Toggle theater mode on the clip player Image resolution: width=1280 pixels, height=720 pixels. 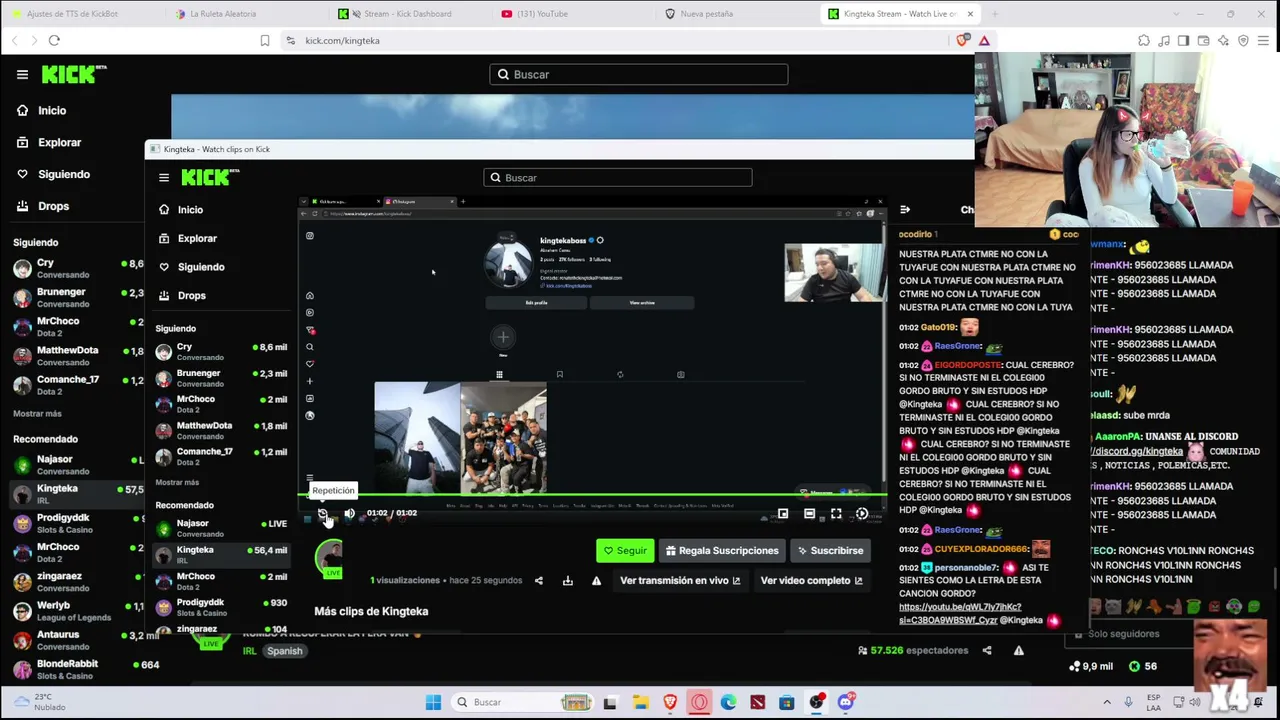pyautogui.click(x=810, y=514)
